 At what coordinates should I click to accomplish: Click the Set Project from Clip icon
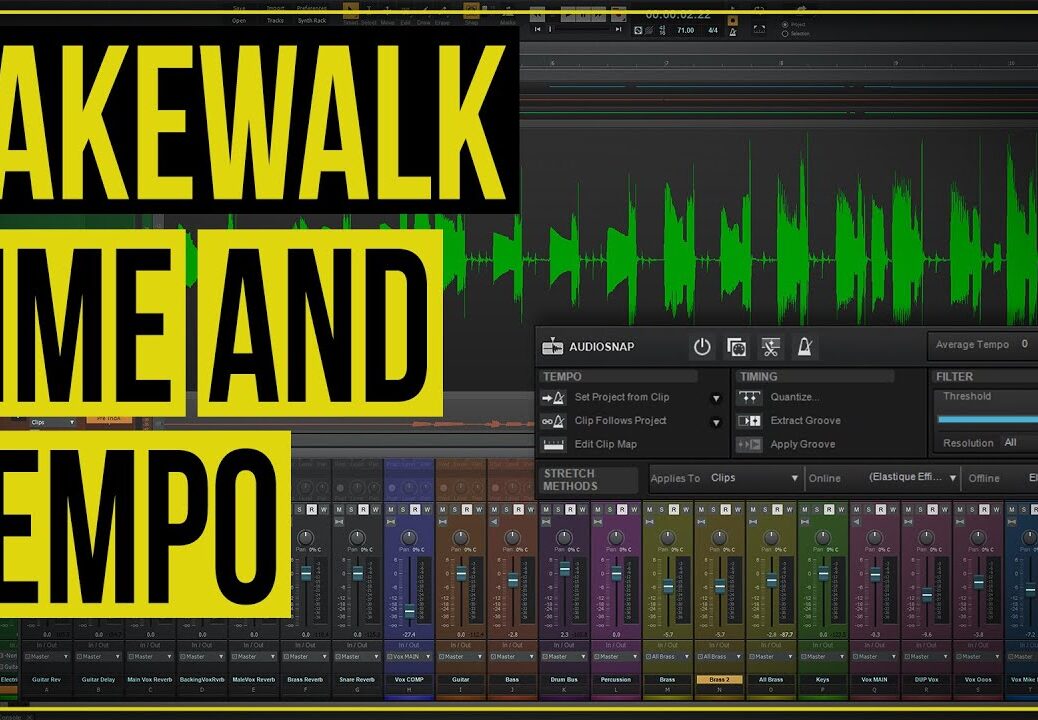pyautogui.click(x=553, y=398)
